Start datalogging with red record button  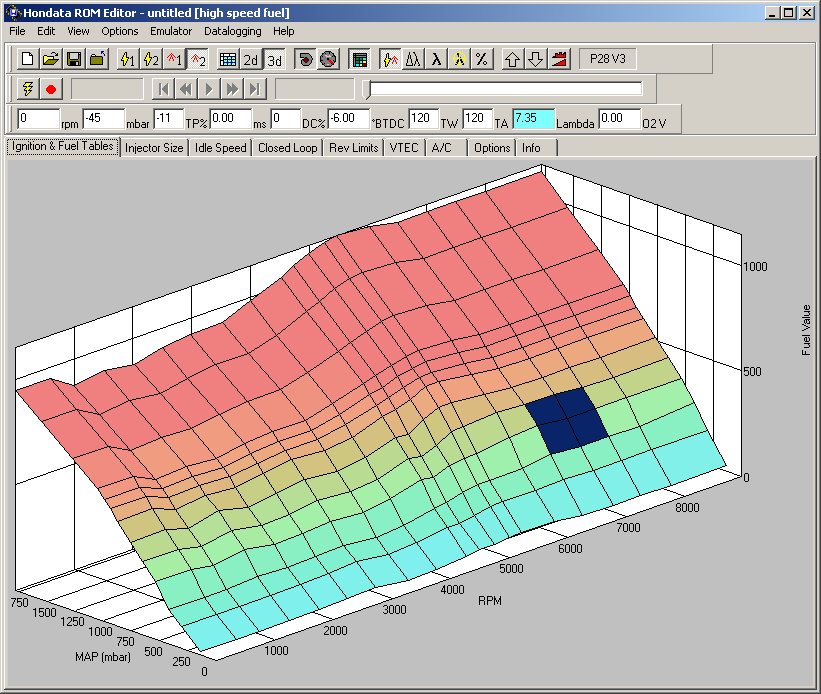[51, 89]
